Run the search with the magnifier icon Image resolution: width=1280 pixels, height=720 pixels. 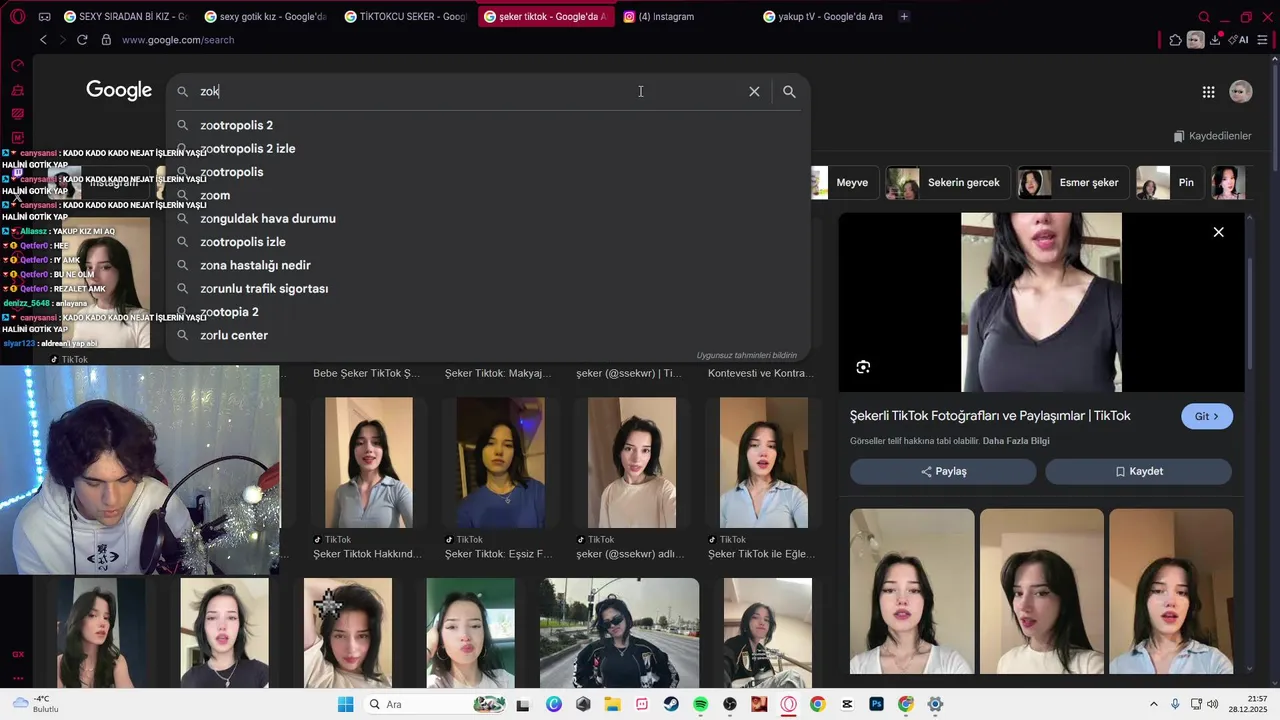click(x=789, y=91)
